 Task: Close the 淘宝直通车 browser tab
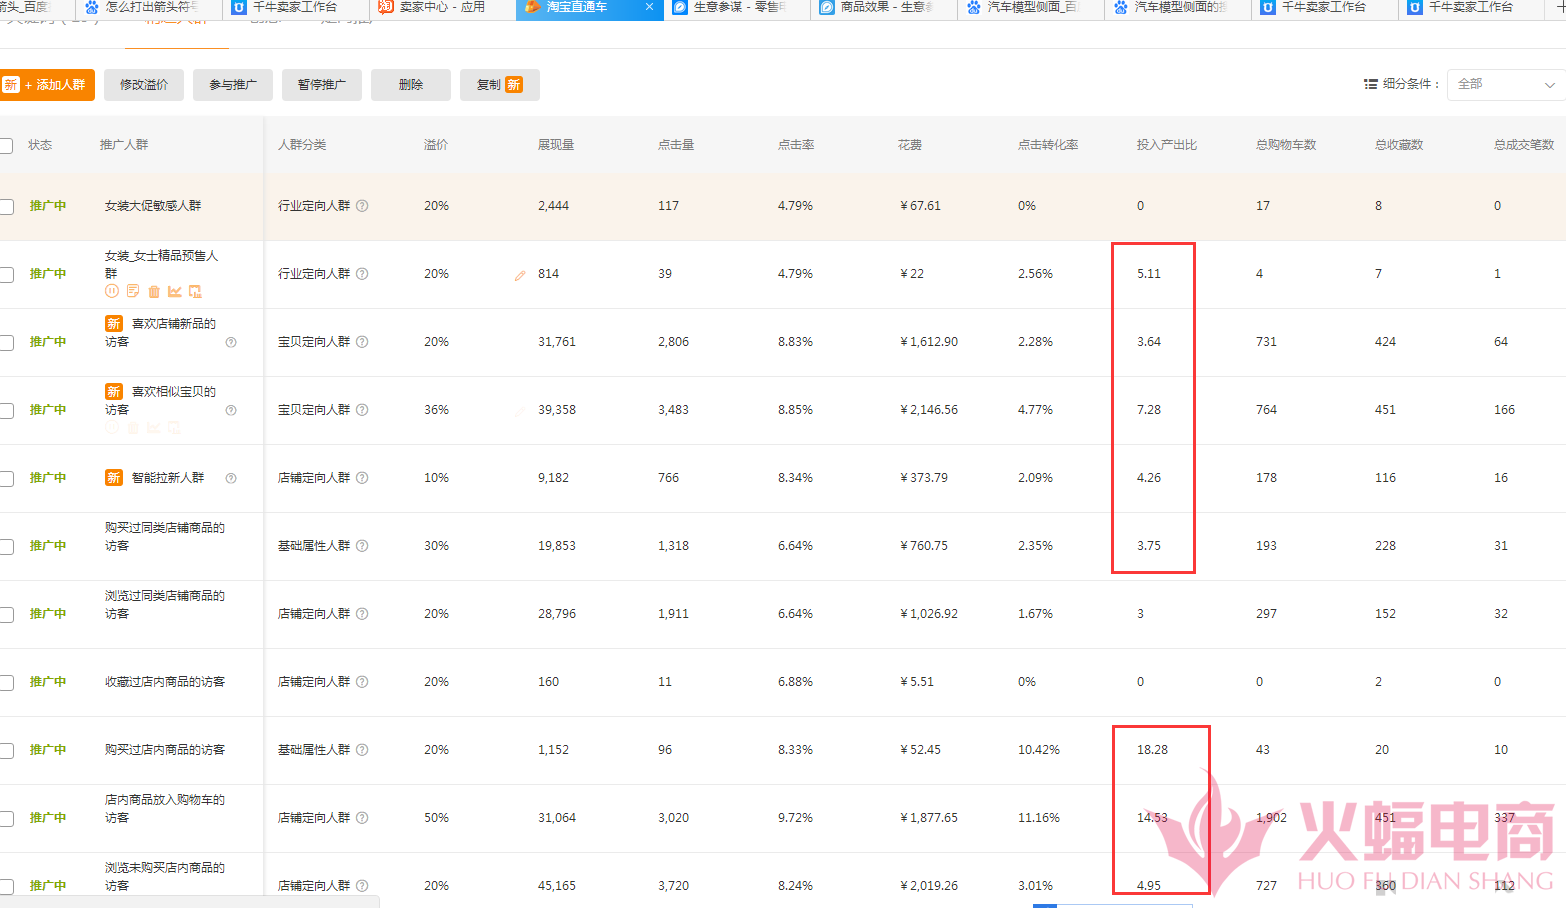point(649,7)
